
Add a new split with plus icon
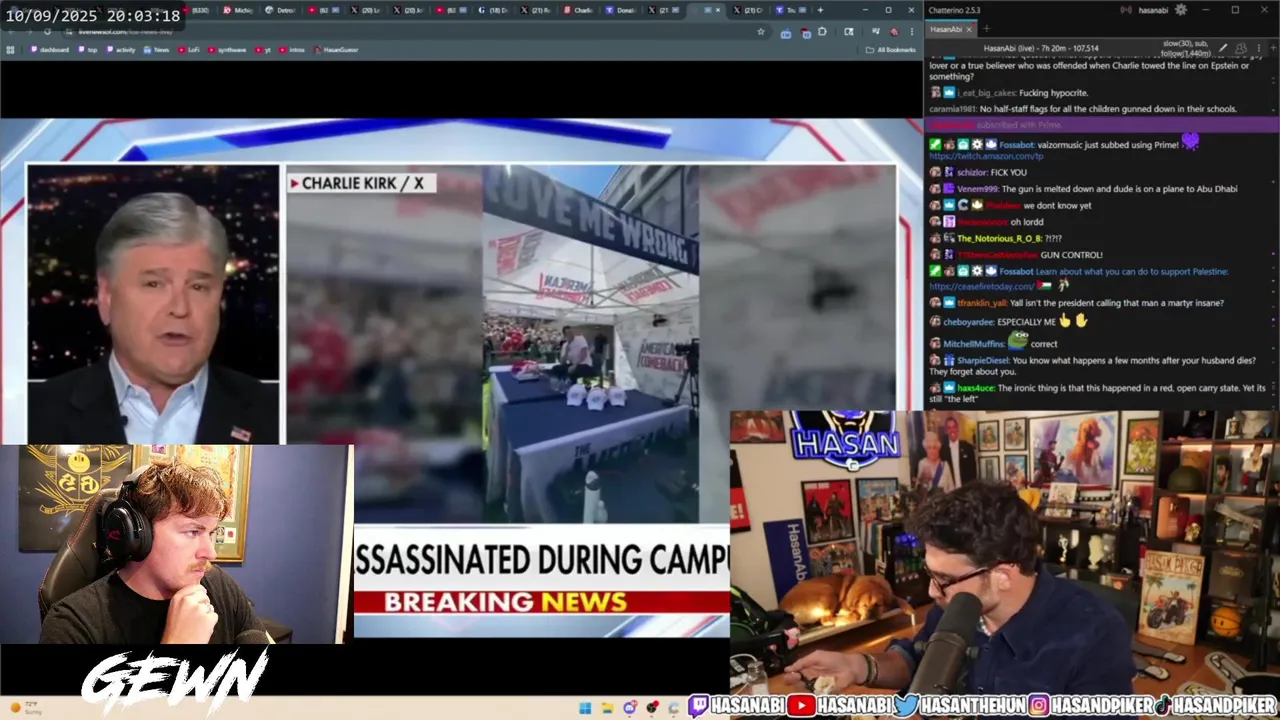click(x=1271, y=48)
